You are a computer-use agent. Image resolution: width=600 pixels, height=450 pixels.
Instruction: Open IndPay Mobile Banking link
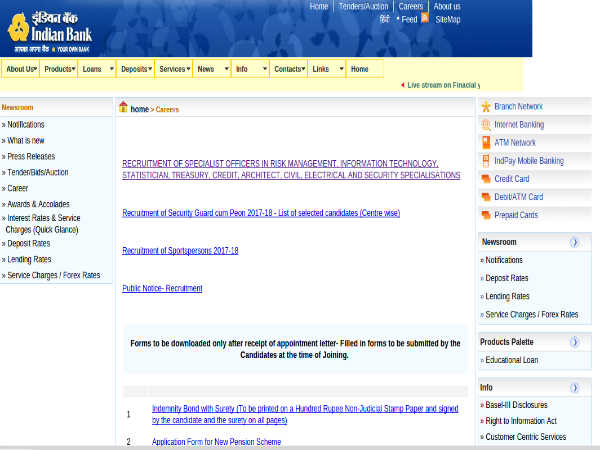pyautogui.click(x=529, y=161)
